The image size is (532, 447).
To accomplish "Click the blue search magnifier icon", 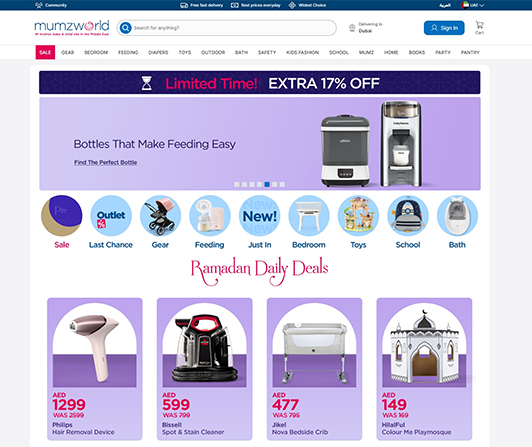I will coord(126,28).
